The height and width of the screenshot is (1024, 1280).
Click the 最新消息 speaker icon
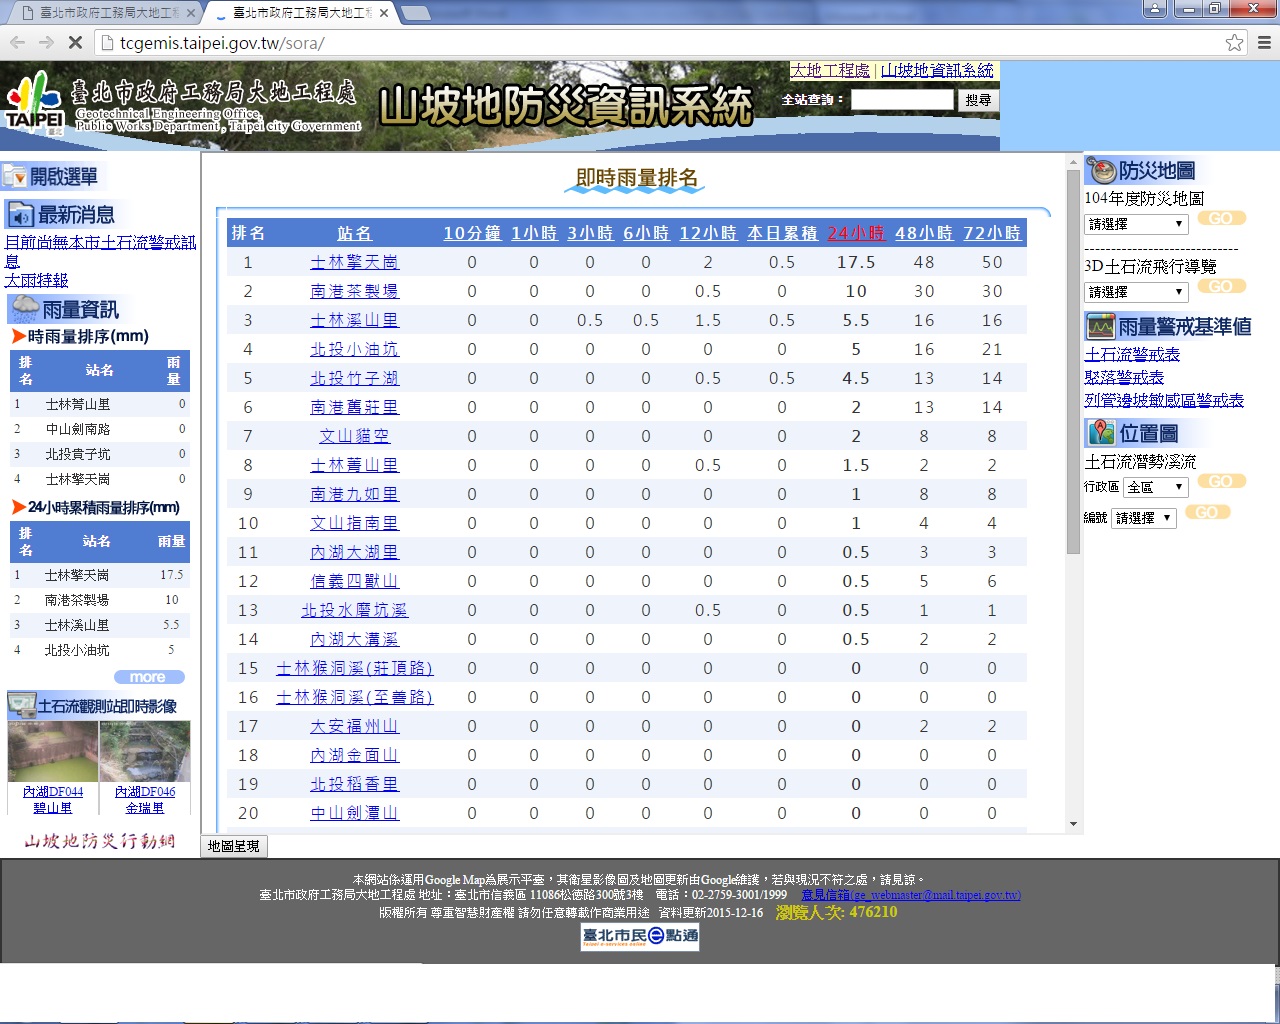click(20, 215)
